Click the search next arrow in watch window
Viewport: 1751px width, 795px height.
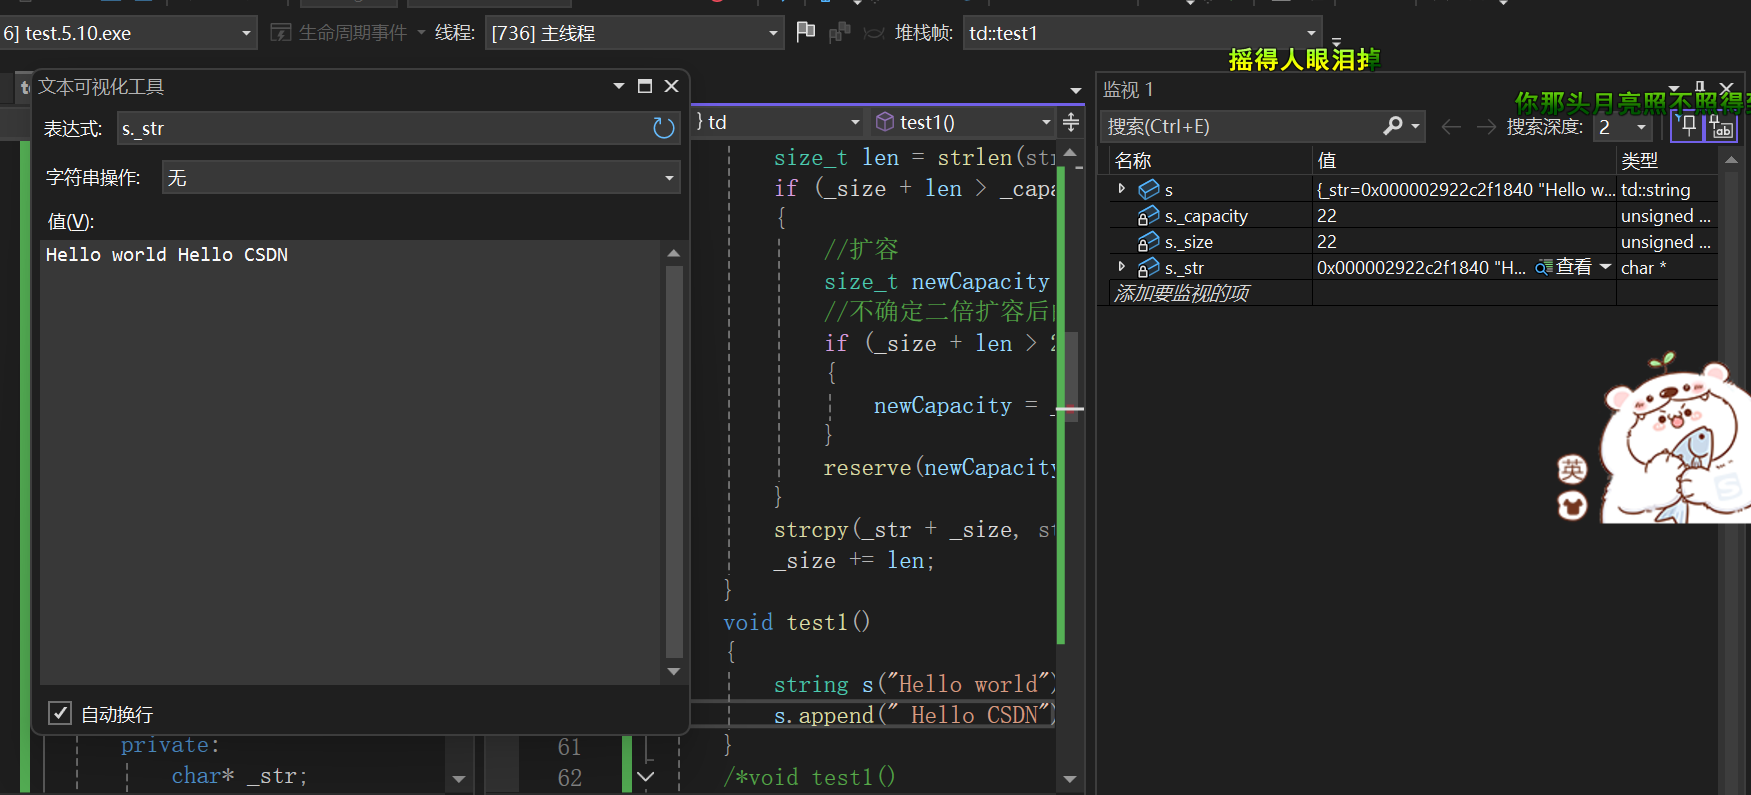(x=1486, y=127)
